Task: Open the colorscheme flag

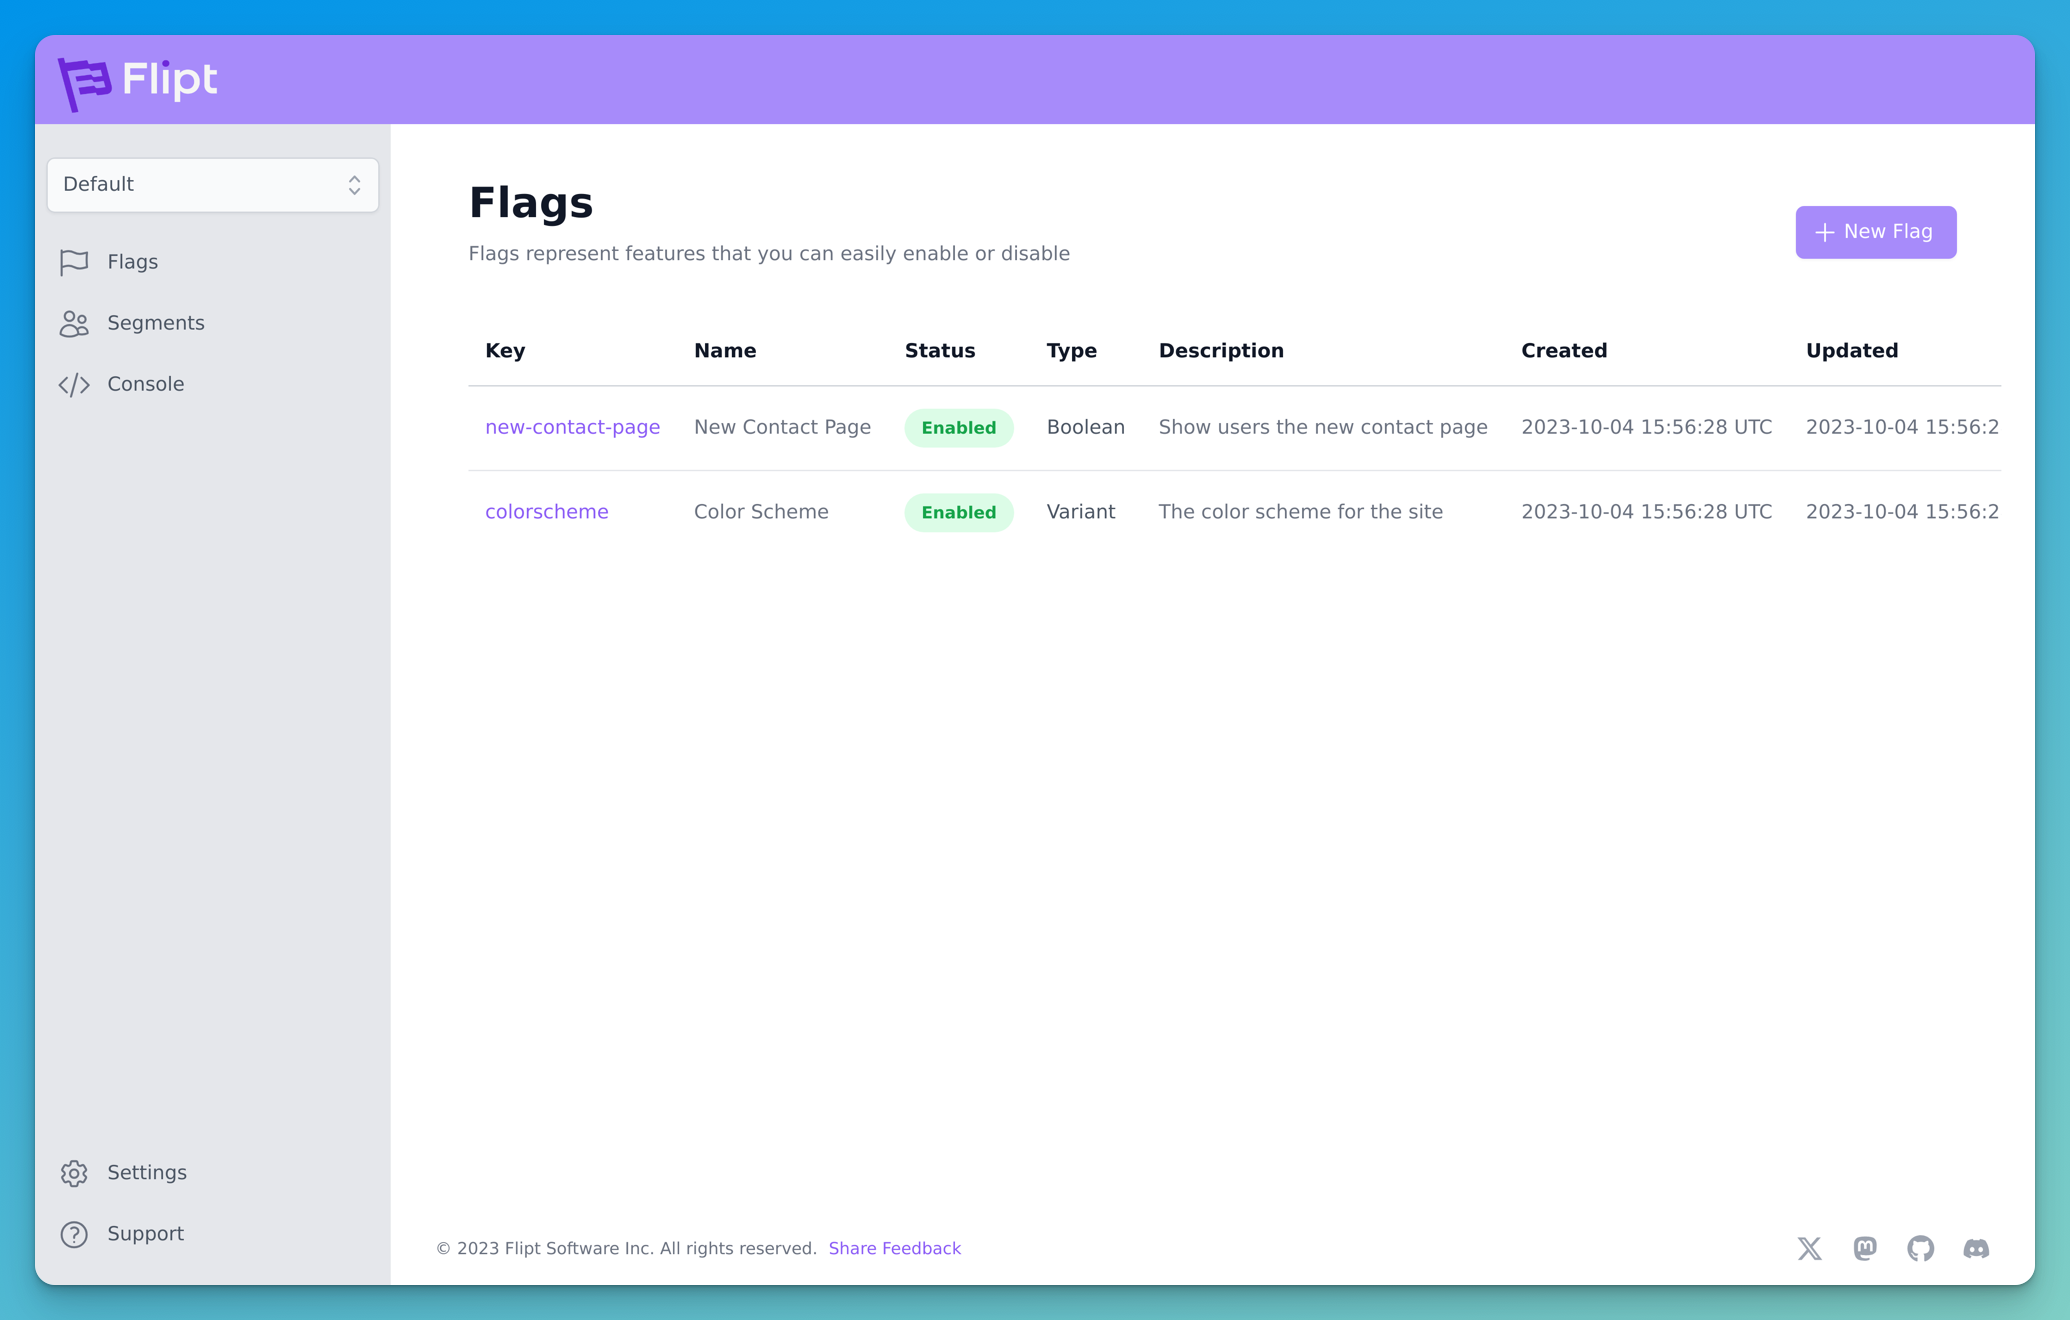Action: [x=546, y=512]
